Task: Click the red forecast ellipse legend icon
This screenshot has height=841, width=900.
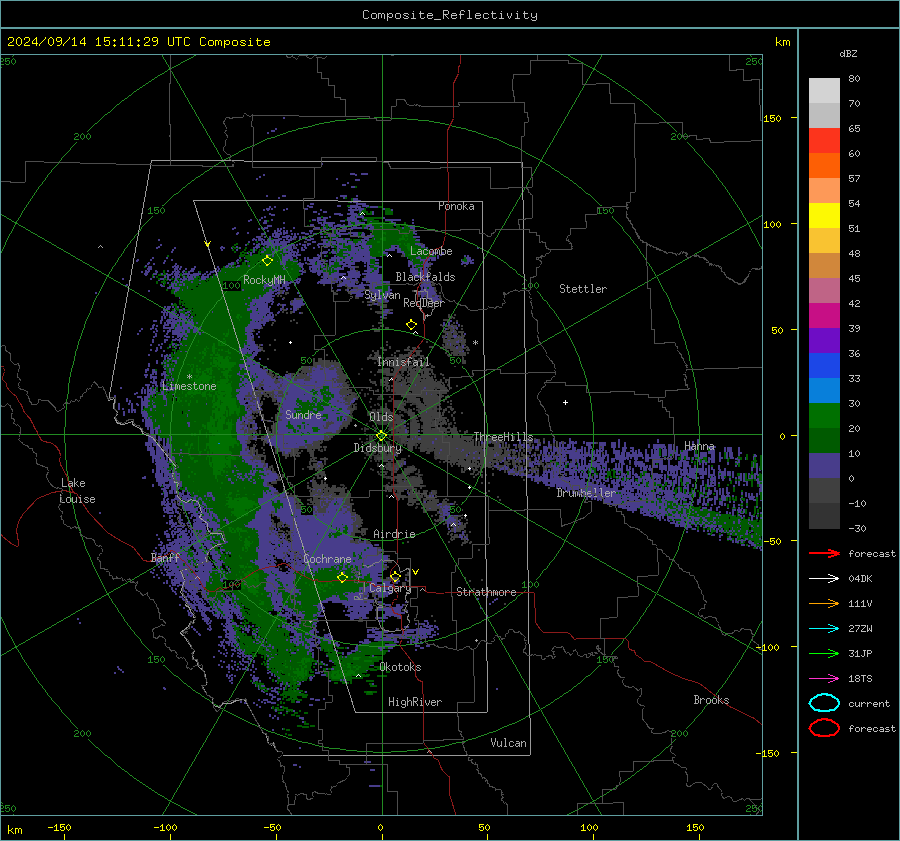Action: 824,728
